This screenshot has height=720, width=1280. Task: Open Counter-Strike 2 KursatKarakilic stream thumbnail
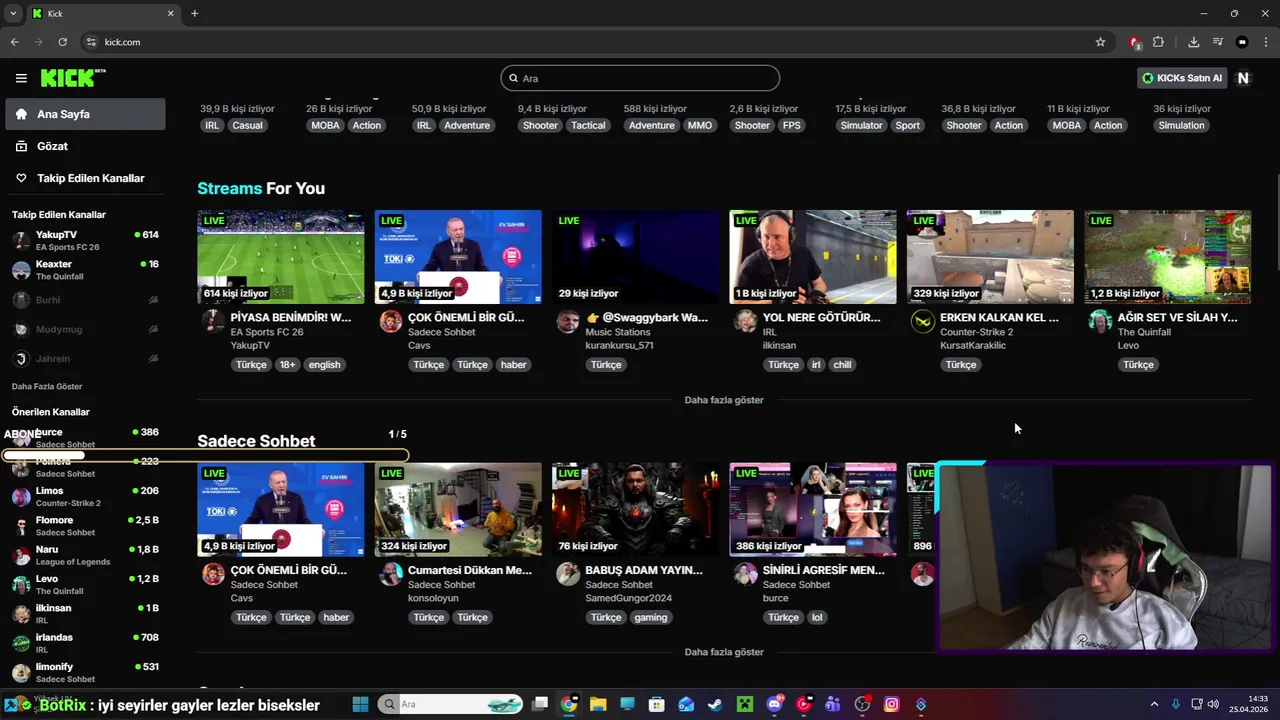click(990, 257)
